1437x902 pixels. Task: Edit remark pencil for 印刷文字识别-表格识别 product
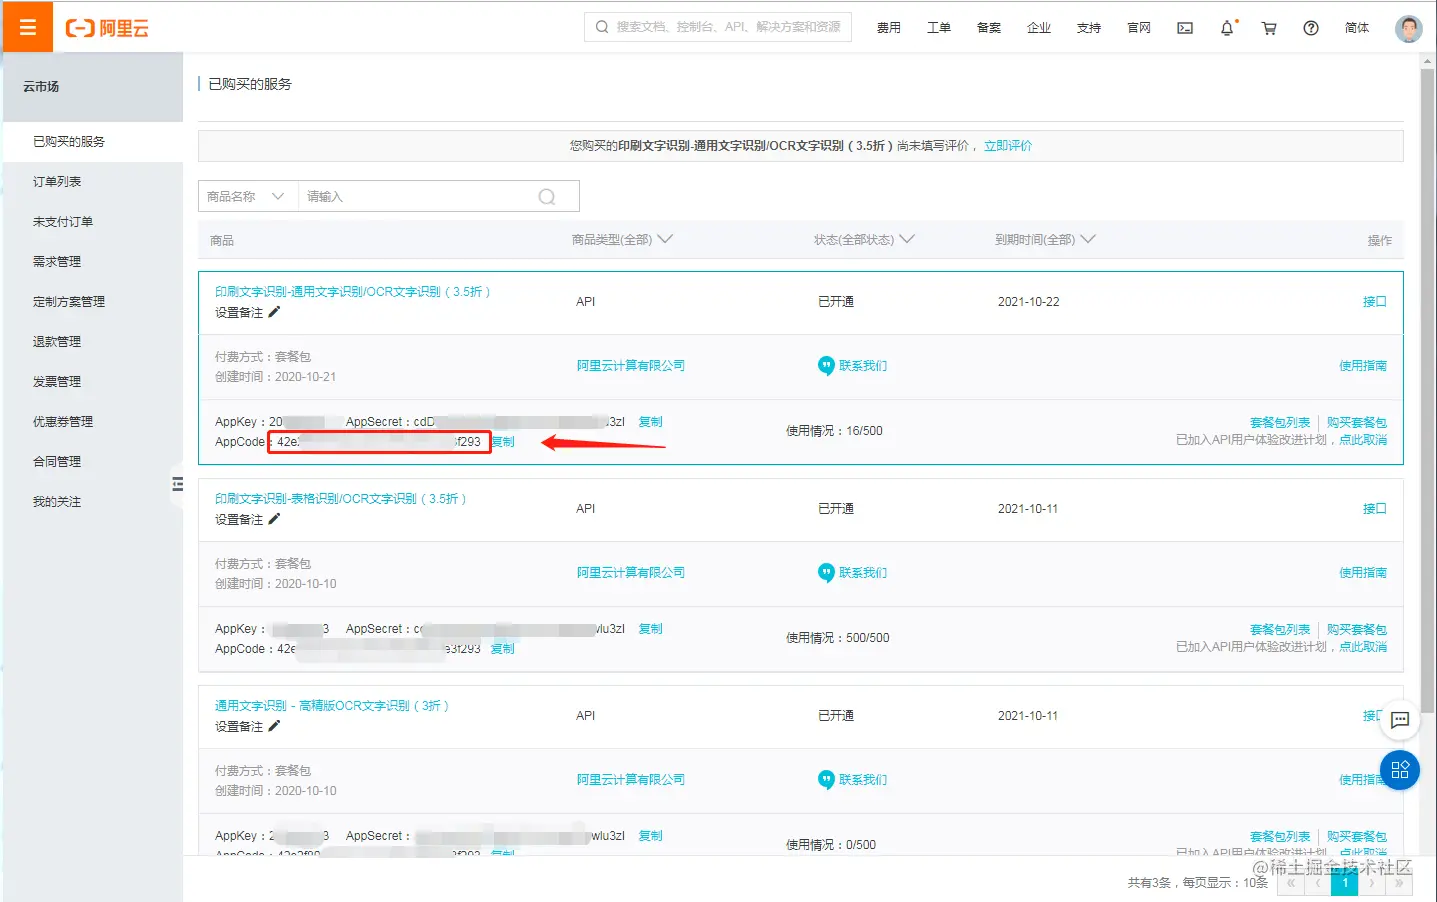(x=274, y=519)
